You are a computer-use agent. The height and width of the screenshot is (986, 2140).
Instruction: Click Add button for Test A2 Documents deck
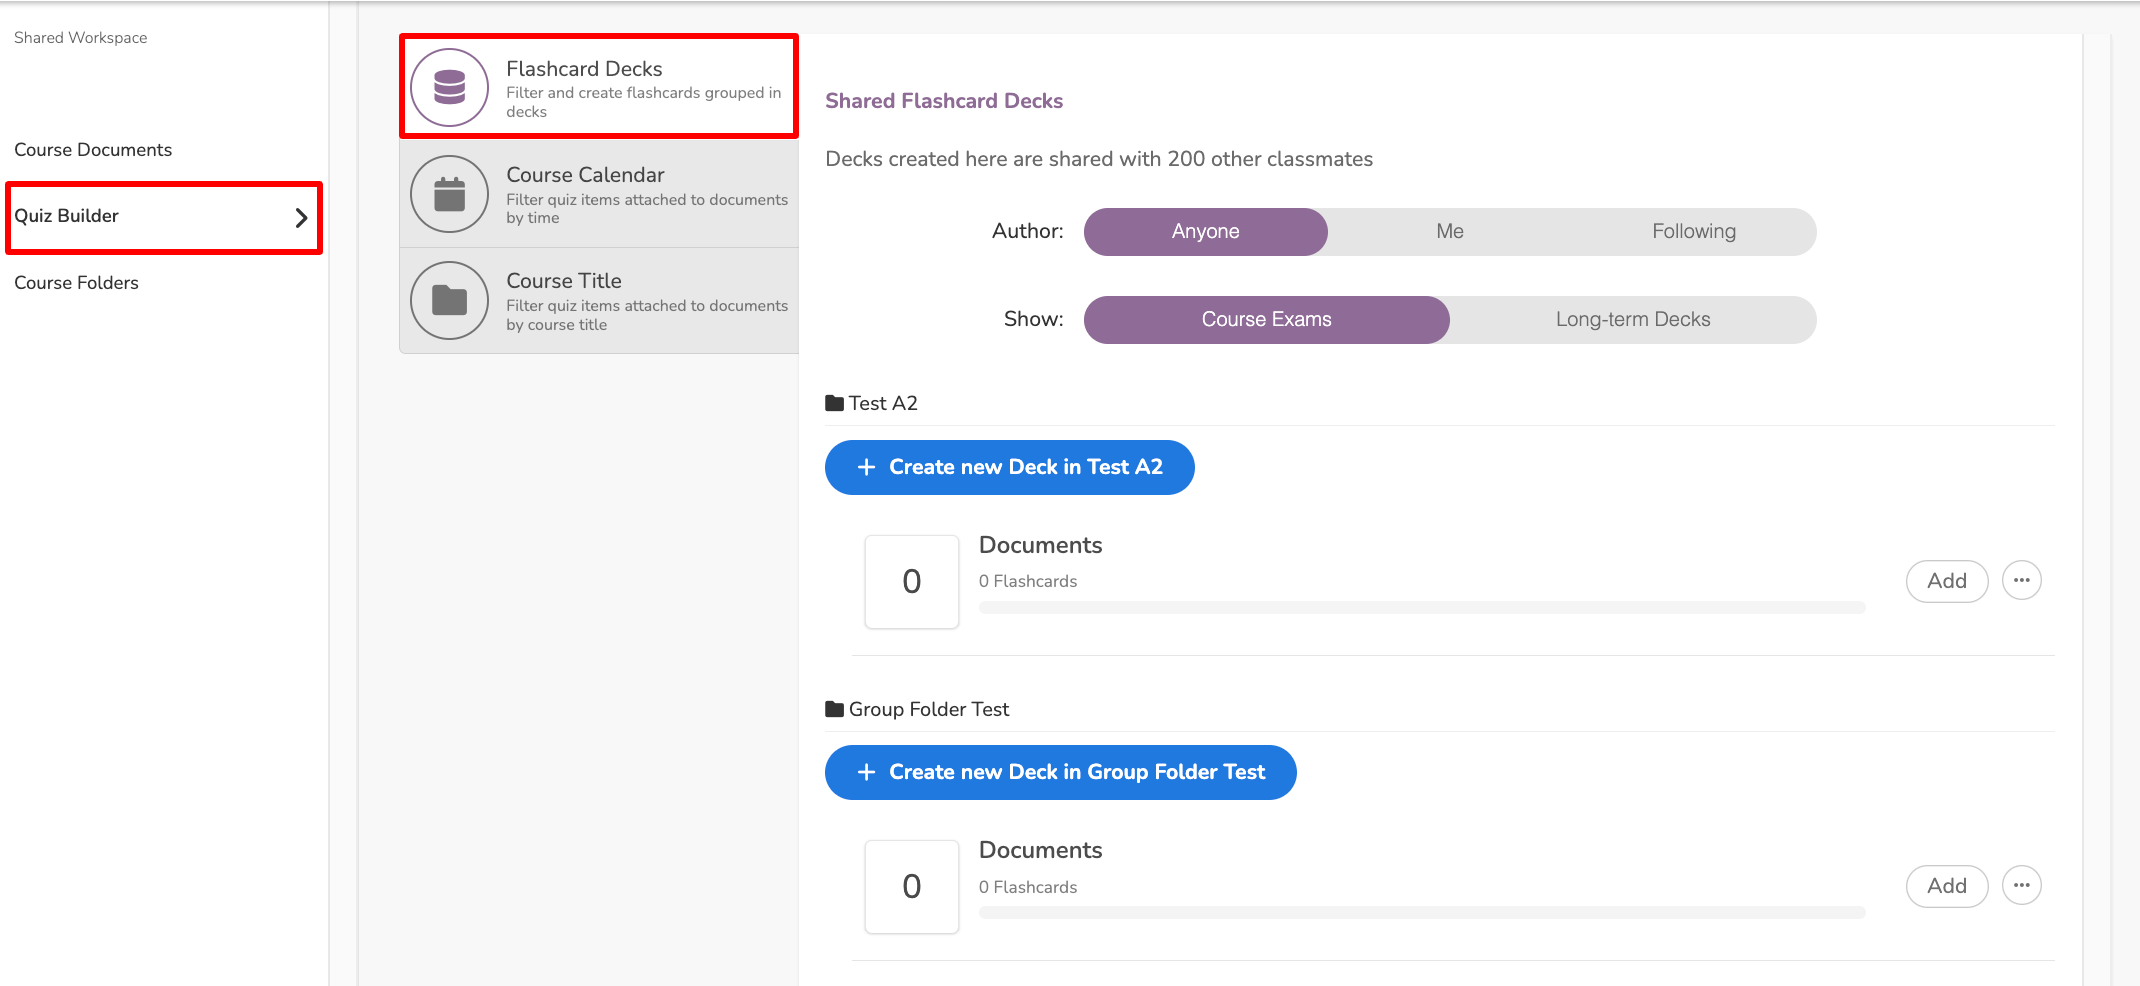pos(1946,581)
